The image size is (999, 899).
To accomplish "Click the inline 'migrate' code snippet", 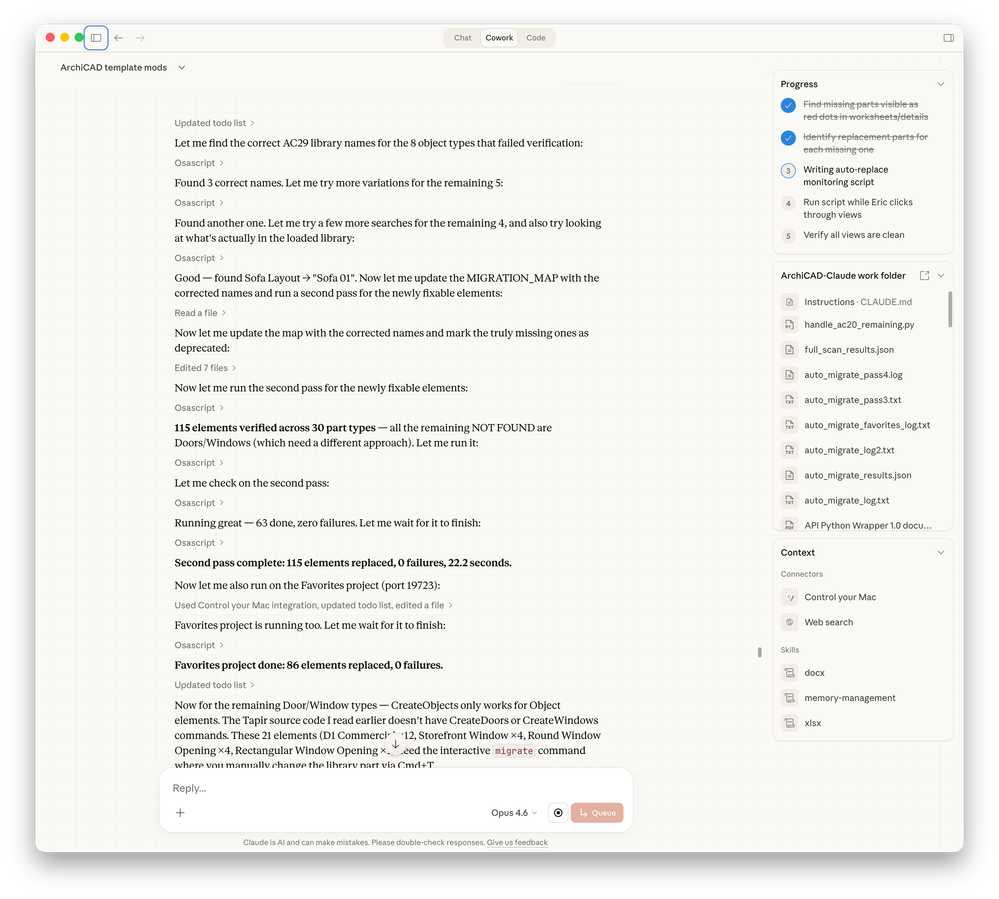I will 514,751.
